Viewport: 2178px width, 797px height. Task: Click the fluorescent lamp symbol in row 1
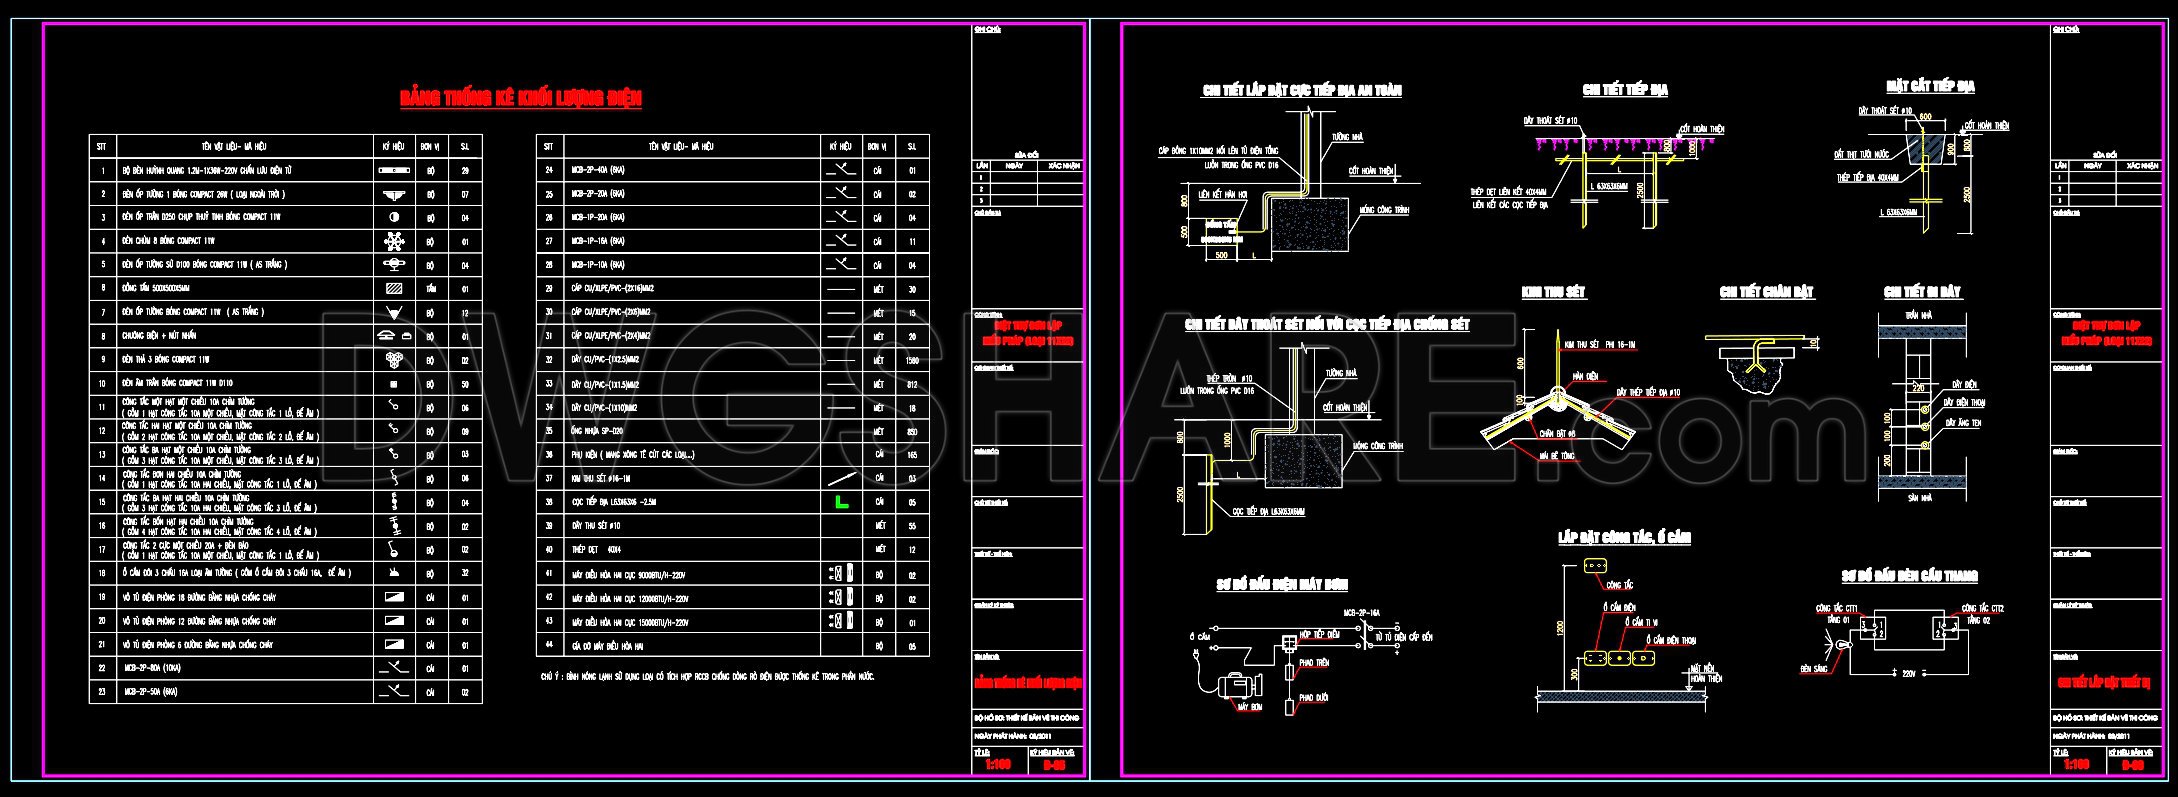(394, 171)
